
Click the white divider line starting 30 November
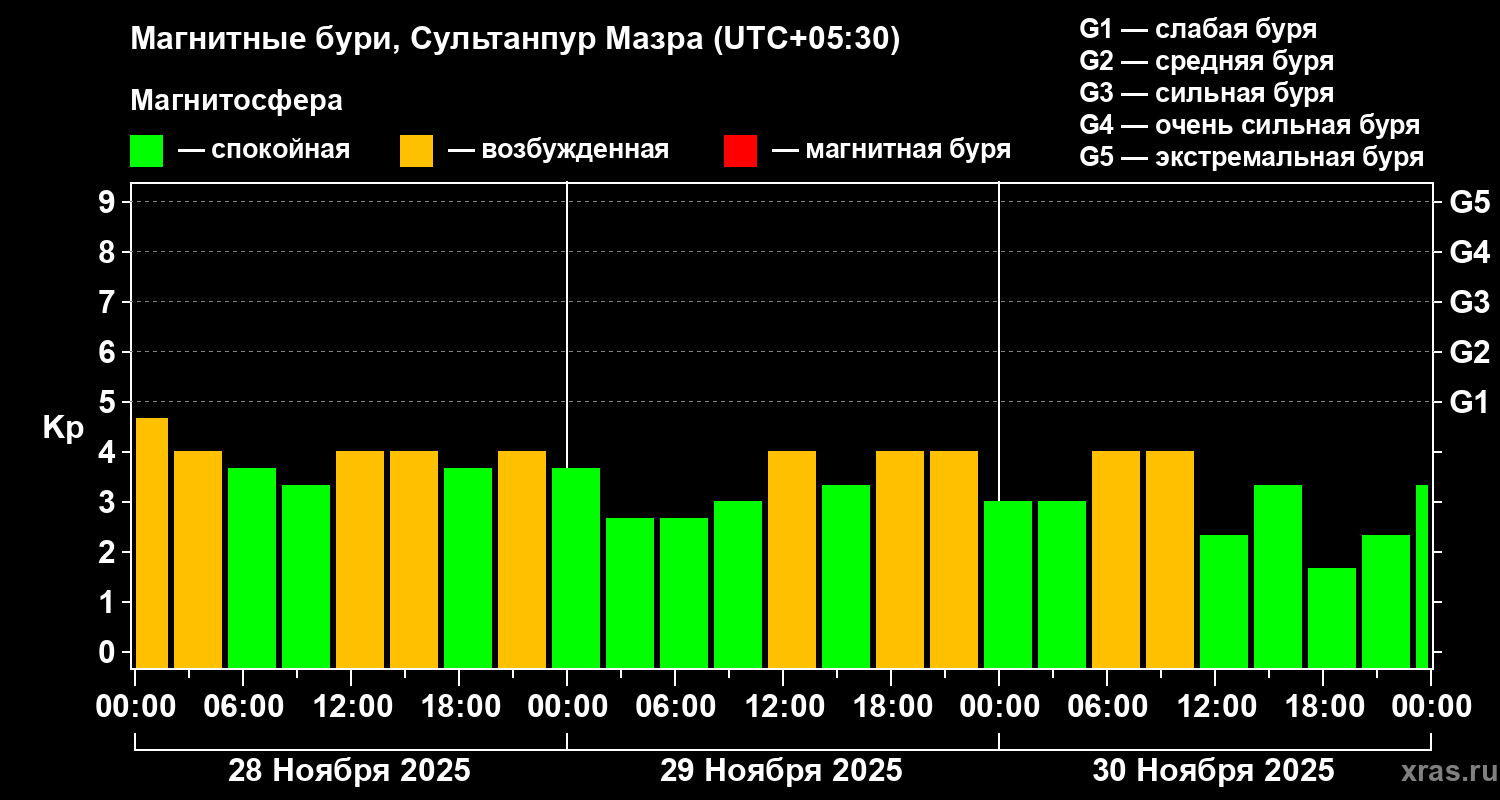[999, 425]
